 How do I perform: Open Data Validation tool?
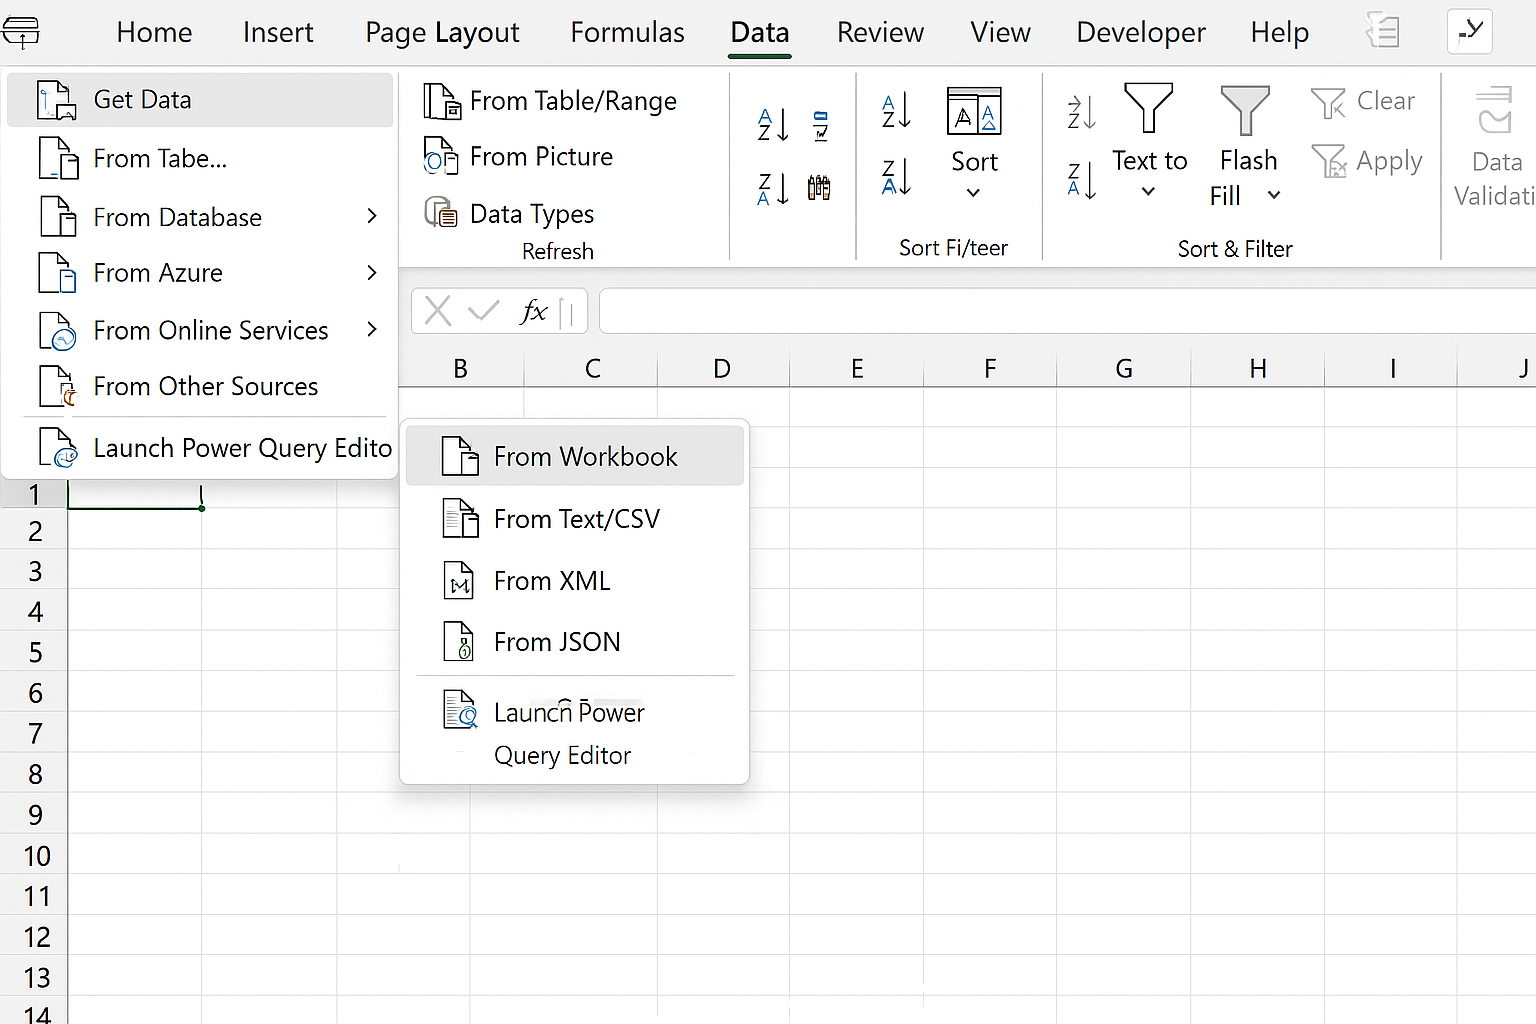point(1494,147)
